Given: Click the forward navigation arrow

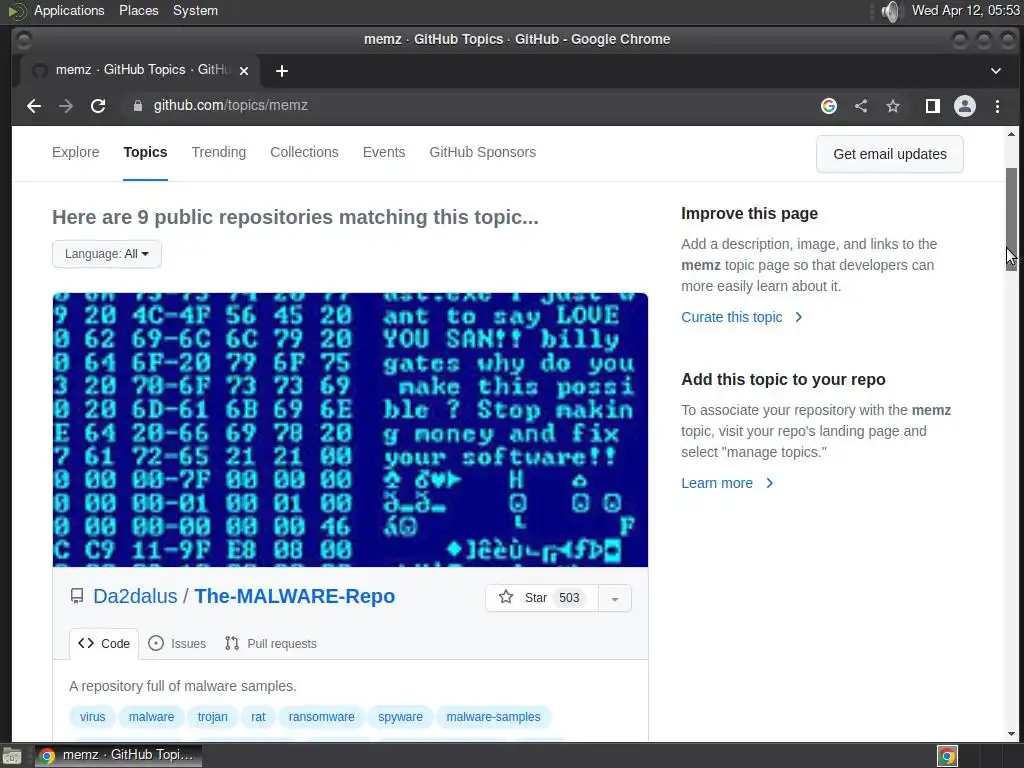Looking at the screenshot, I should [x=66, y=106].
